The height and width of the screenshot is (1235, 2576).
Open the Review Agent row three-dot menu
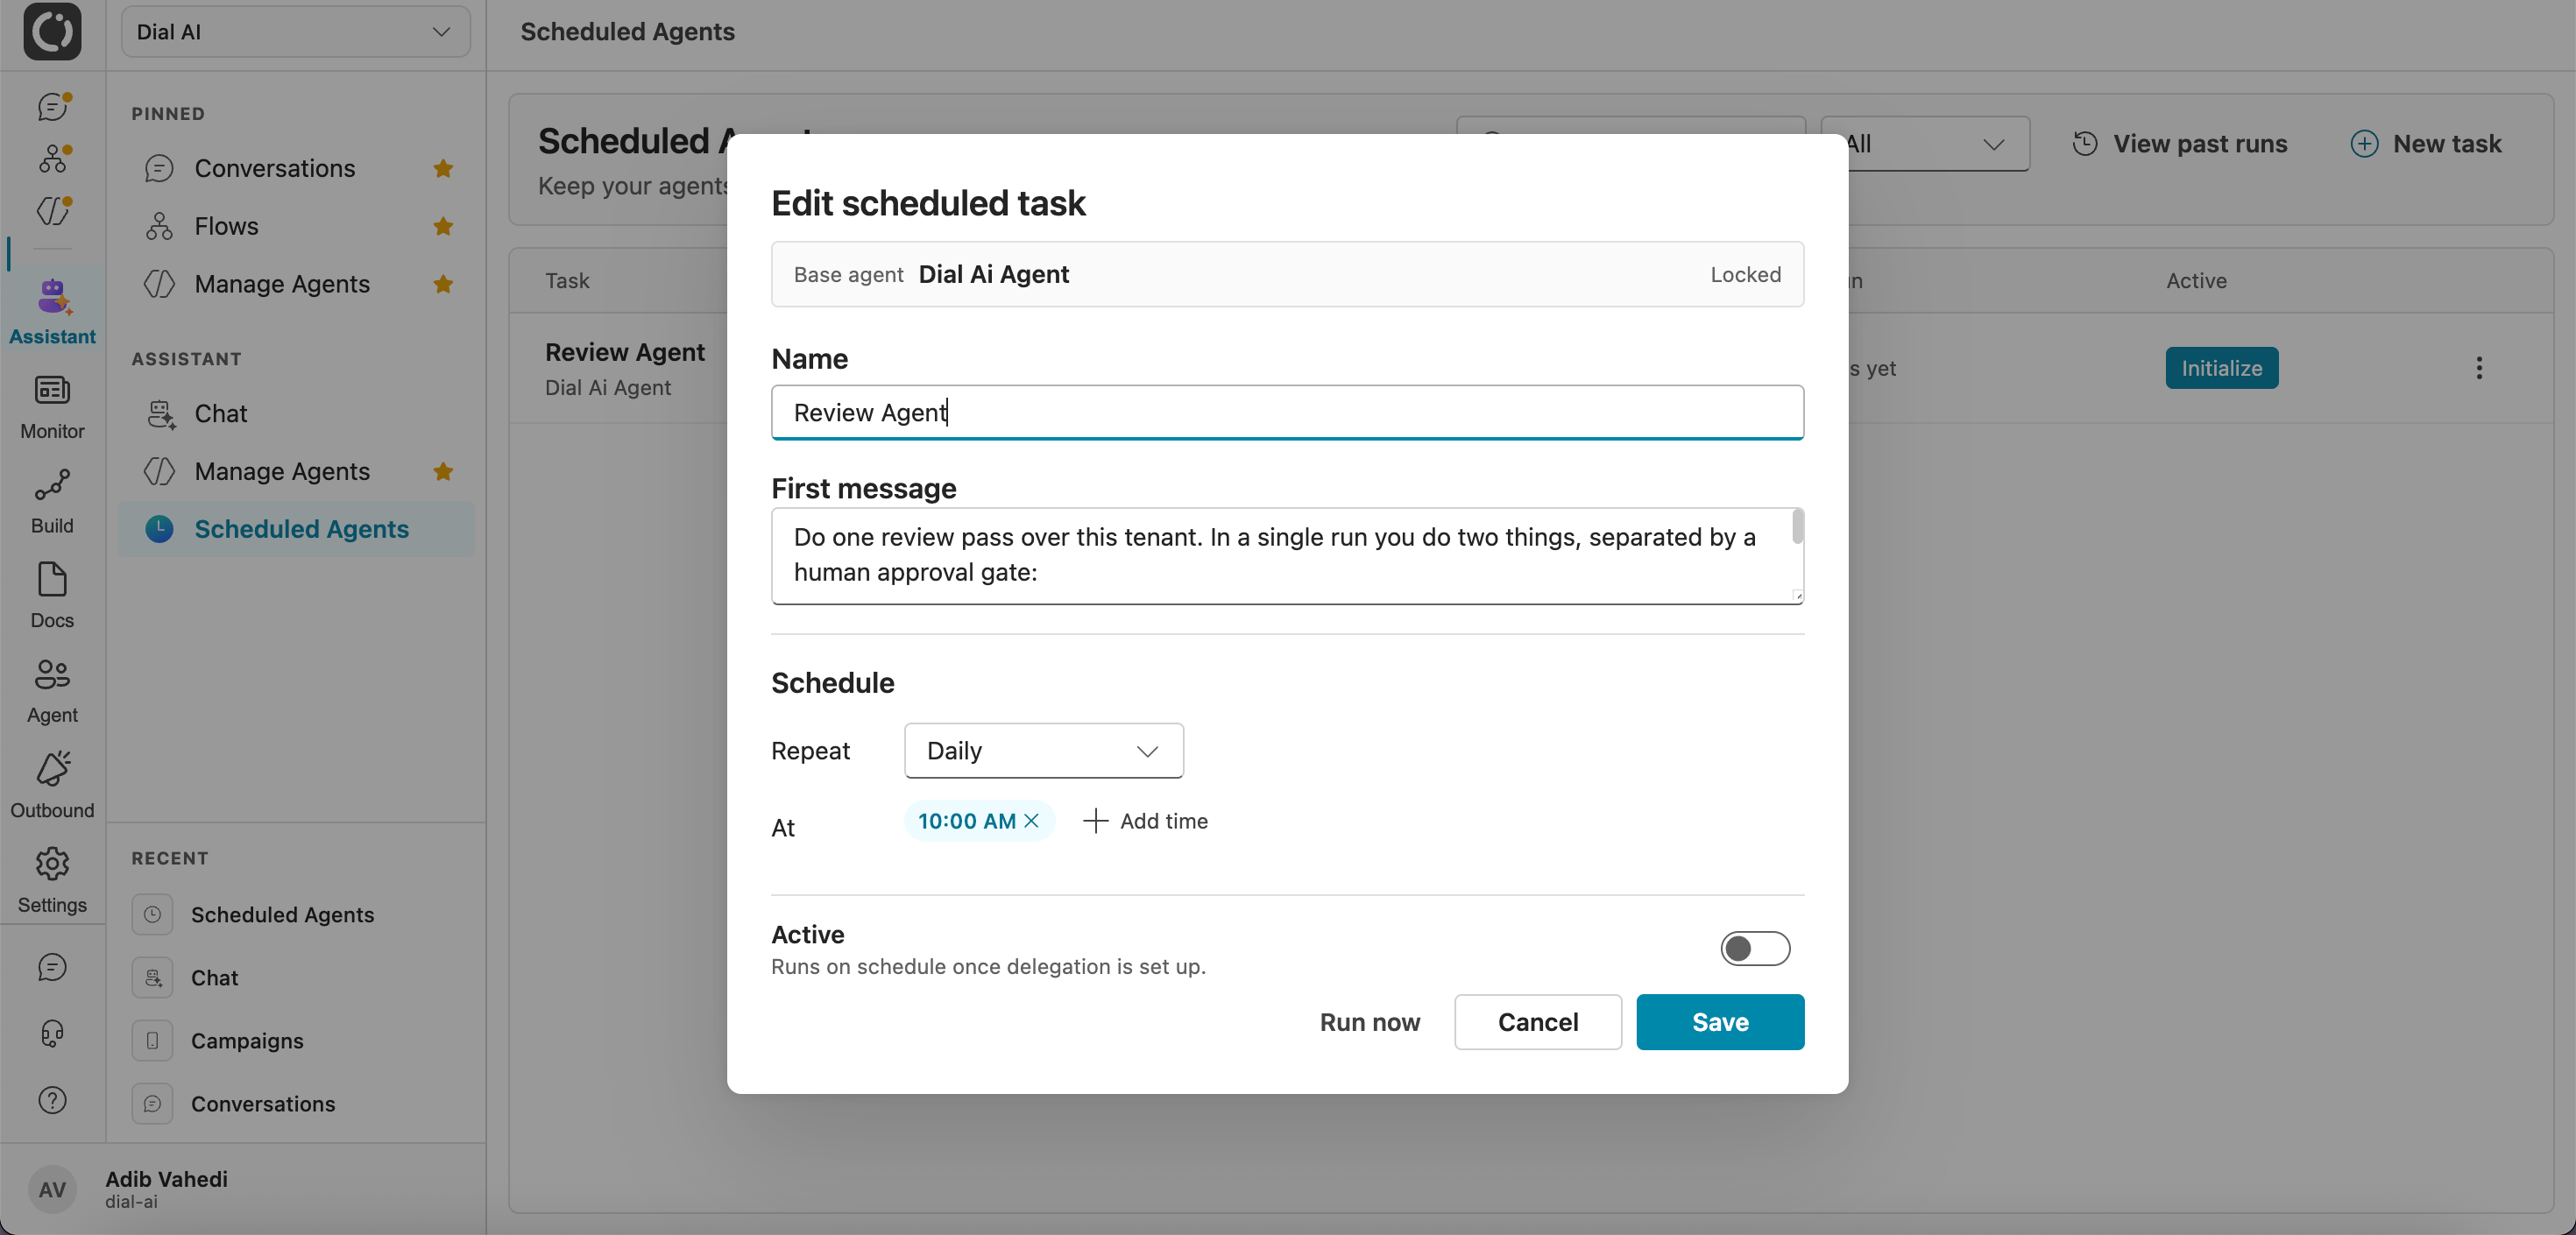coord(2479,368)
